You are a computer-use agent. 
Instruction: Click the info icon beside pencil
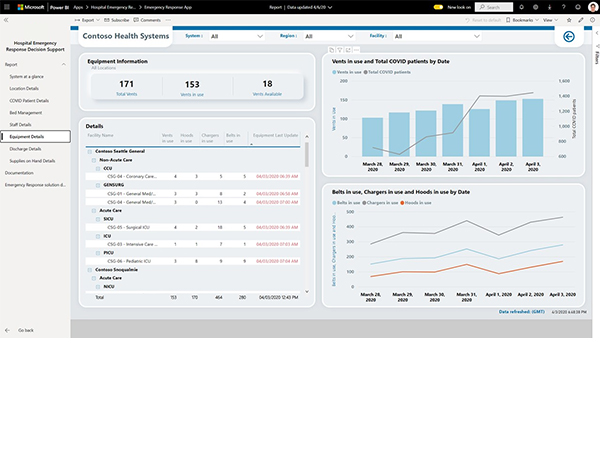click(592, 20)
